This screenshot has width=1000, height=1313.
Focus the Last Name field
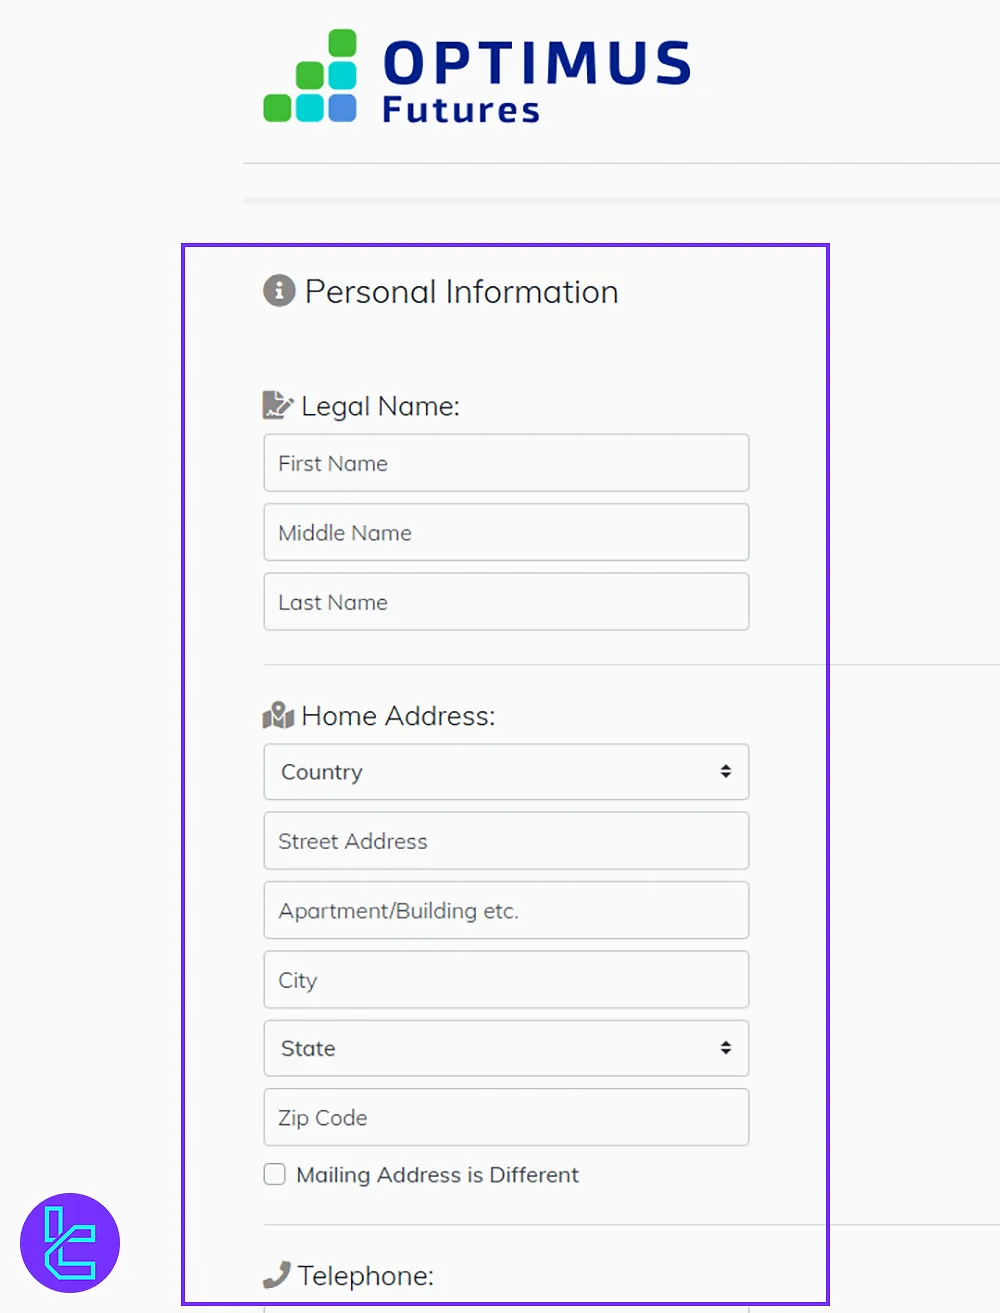tap(506, 602)
